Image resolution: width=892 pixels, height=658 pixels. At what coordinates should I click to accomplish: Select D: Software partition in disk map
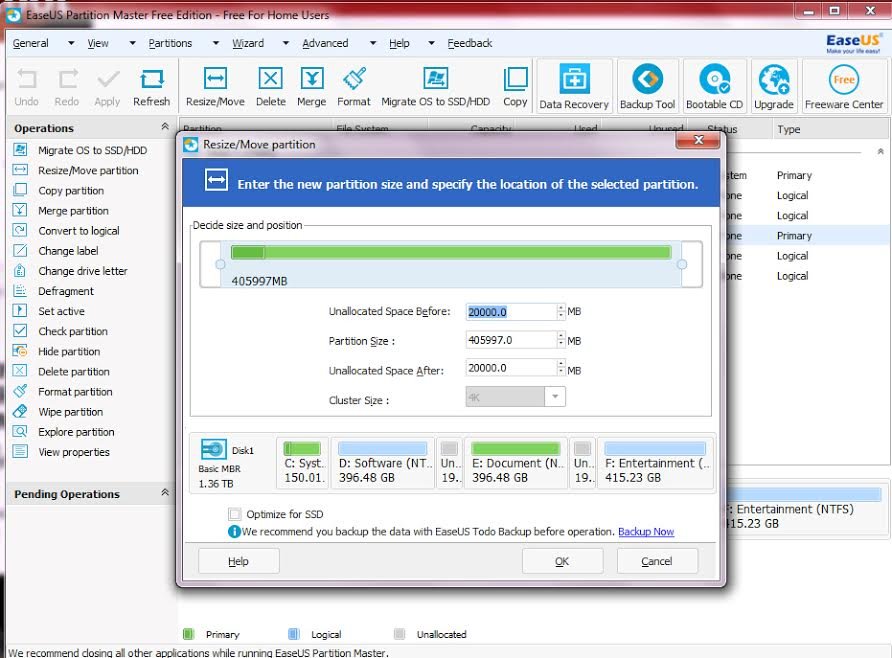[383, 463]
